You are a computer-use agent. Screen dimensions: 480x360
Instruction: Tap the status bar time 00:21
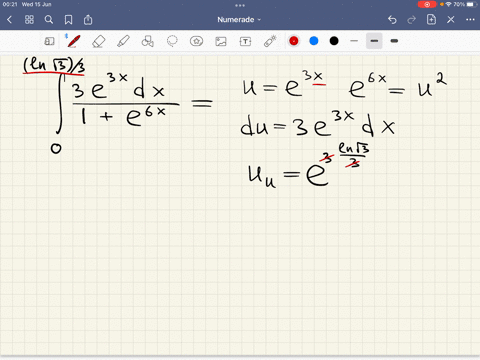[10, 4]
